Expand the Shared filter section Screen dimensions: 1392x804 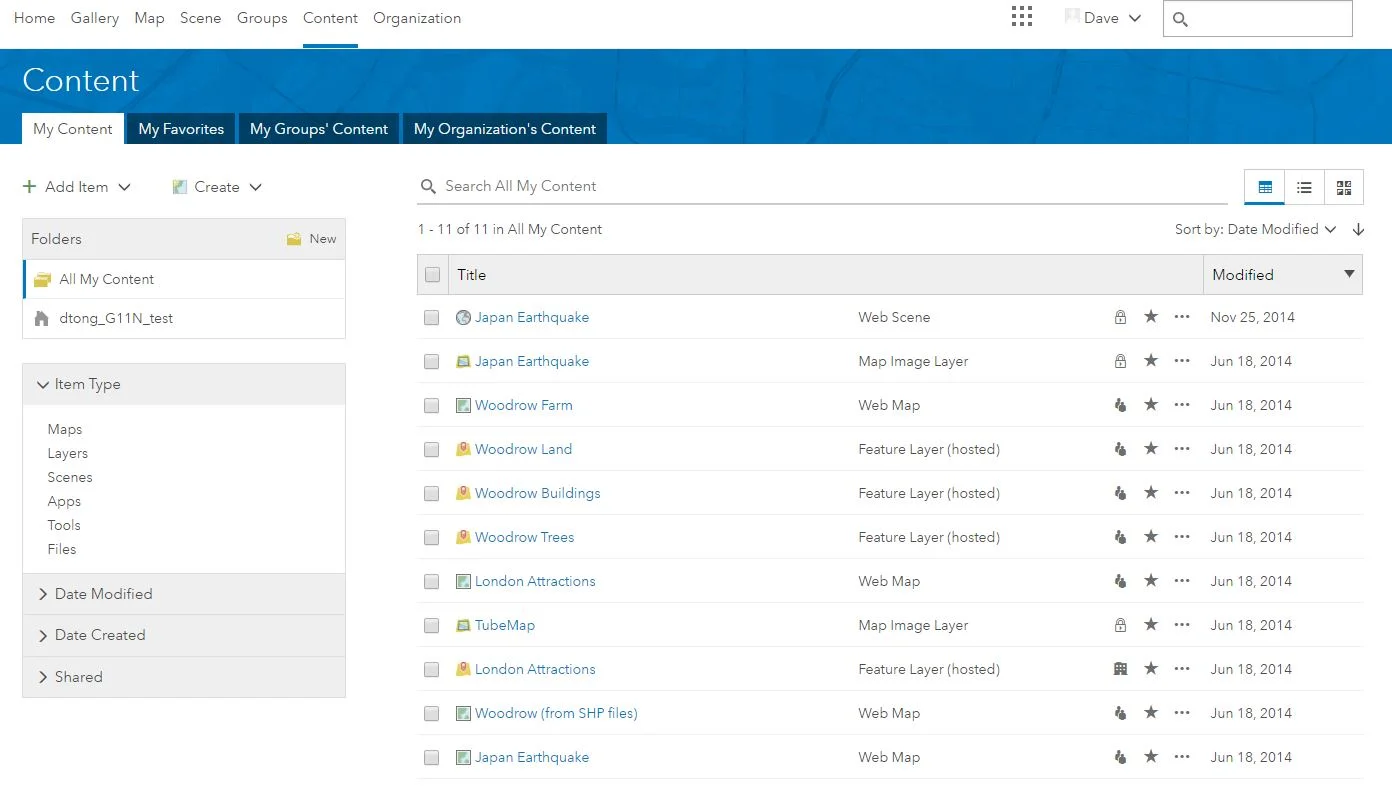(76, 677)
